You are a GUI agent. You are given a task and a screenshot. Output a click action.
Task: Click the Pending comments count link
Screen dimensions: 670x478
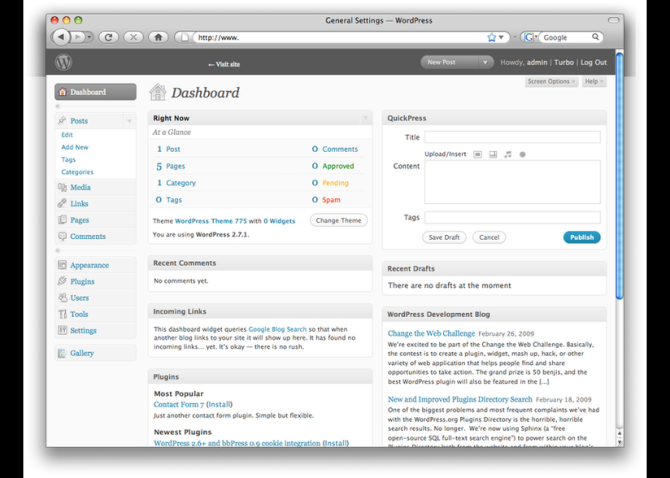pyautogui.click(x=335, y=183)
